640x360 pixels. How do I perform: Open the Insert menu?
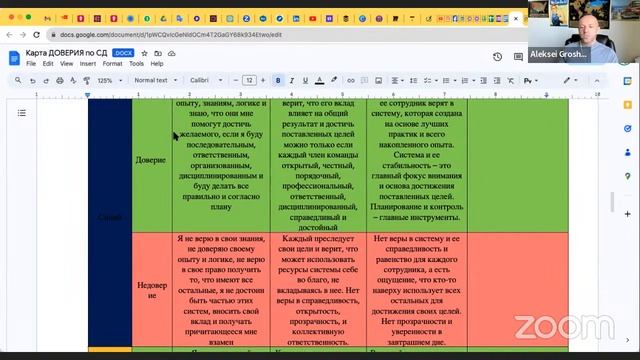(88, 64)
